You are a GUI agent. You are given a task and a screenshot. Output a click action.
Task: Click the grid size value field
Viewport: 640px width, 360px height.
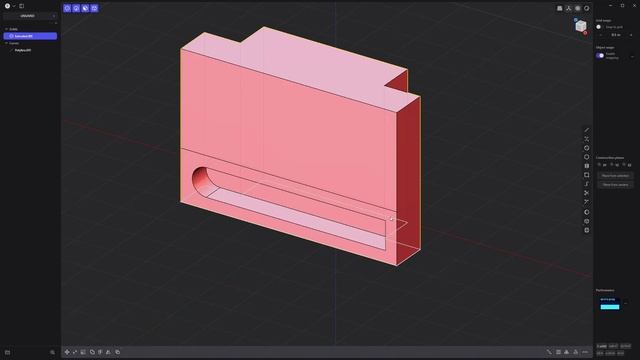[x=616, y=35]
